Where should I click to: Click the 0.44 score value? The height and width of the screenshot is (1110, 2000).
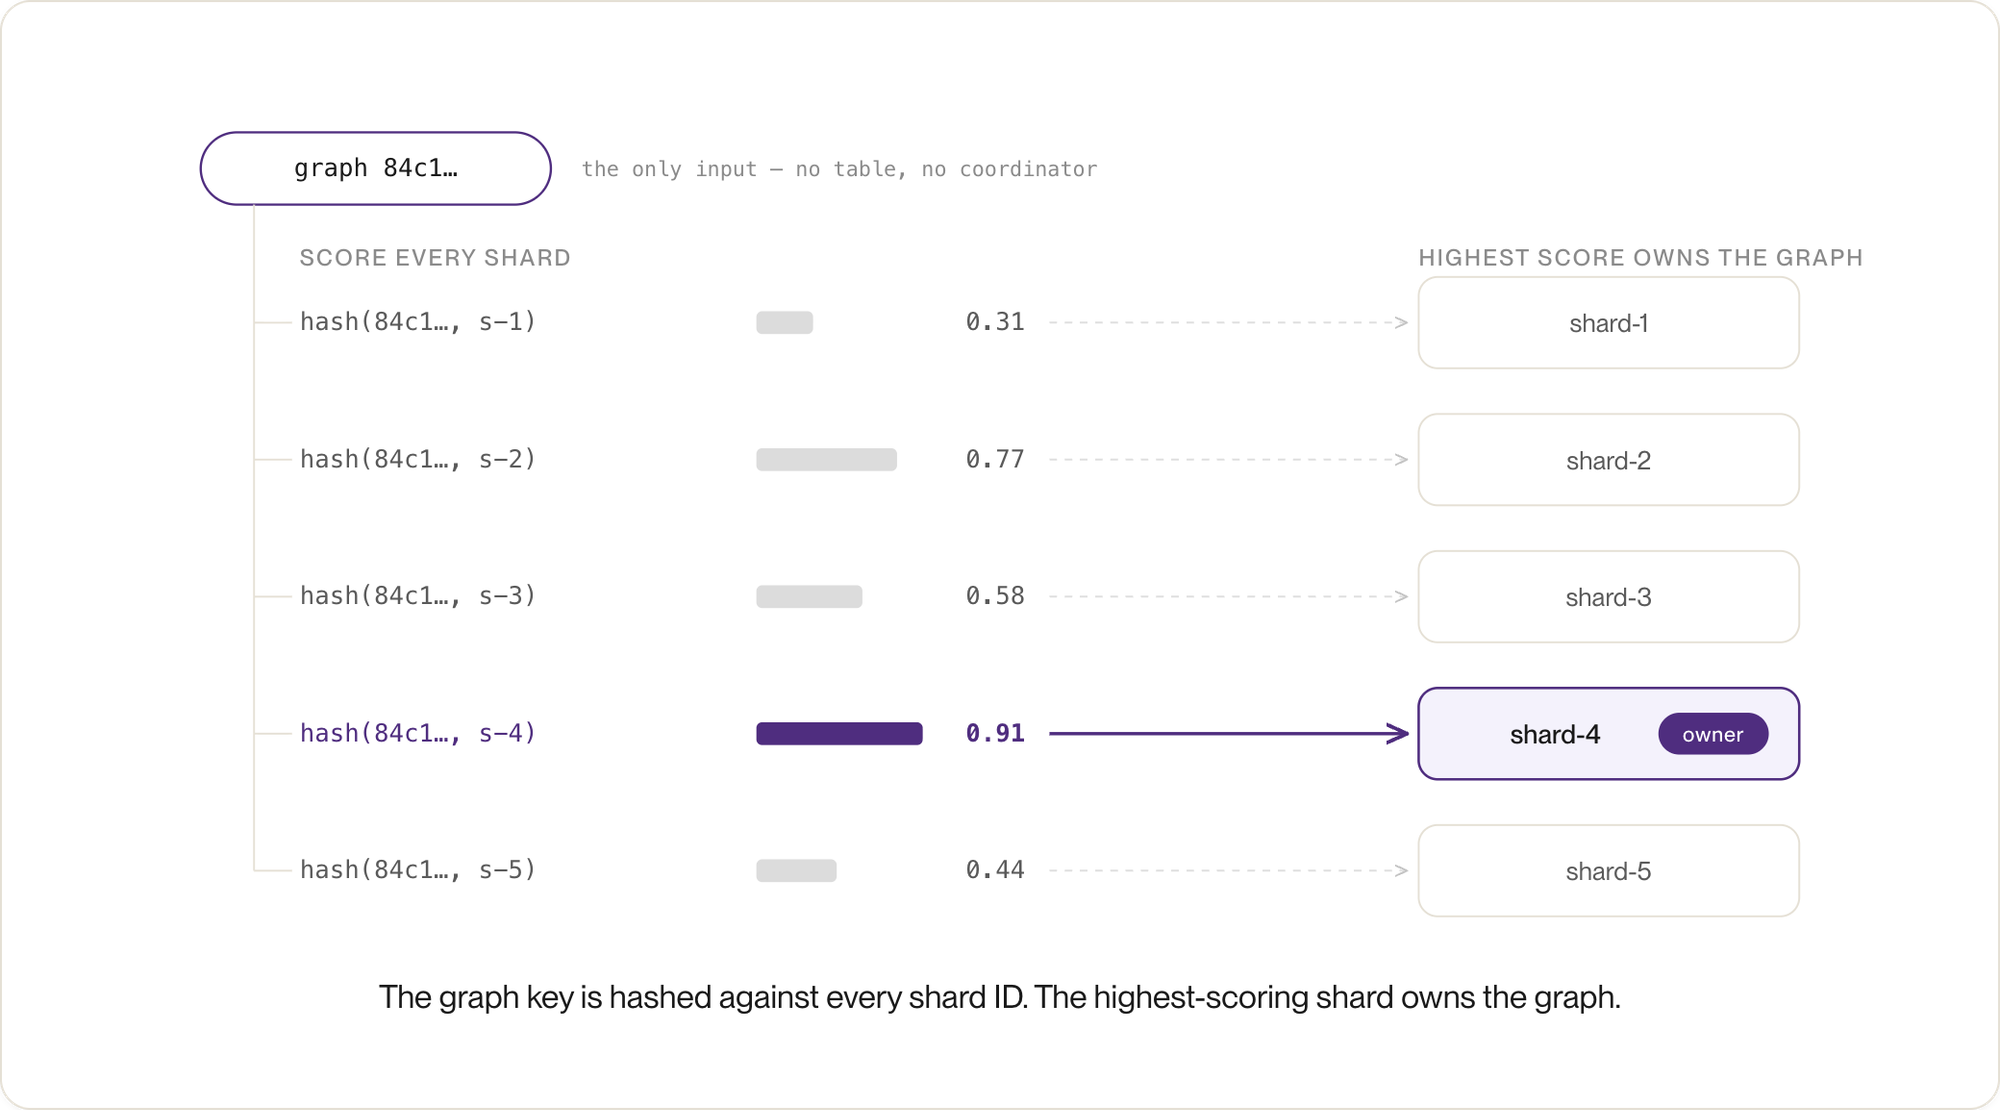(995, 870)
